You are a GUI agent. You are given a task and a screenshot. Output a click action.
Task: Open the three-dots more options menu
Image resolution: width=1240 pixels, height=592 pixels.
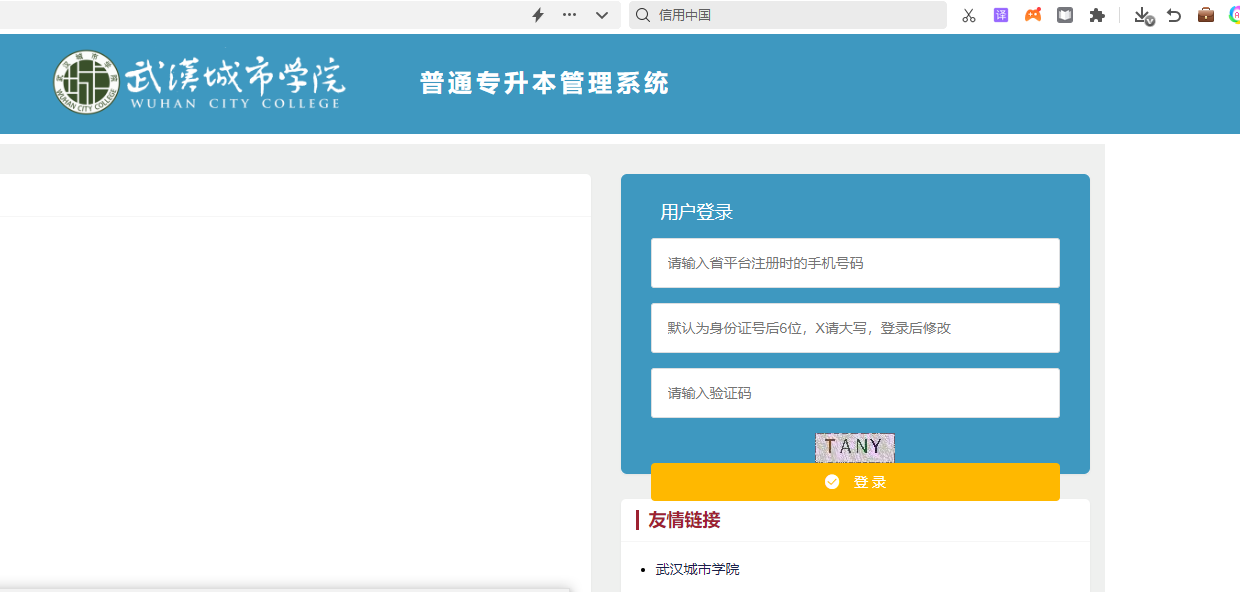pos(569,15)
